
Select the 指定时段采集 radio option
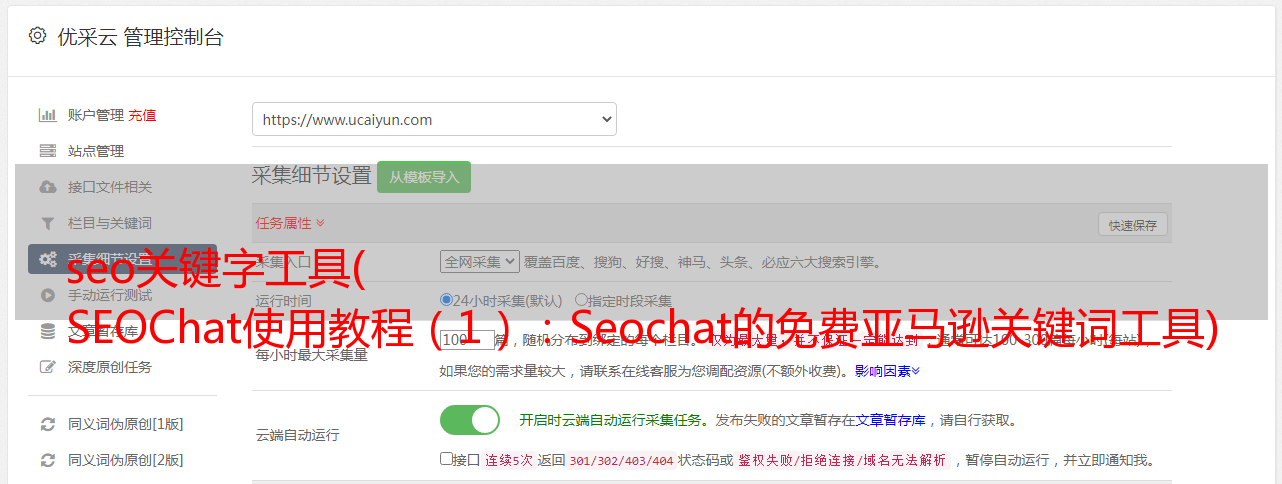click(x=581, y=300)
